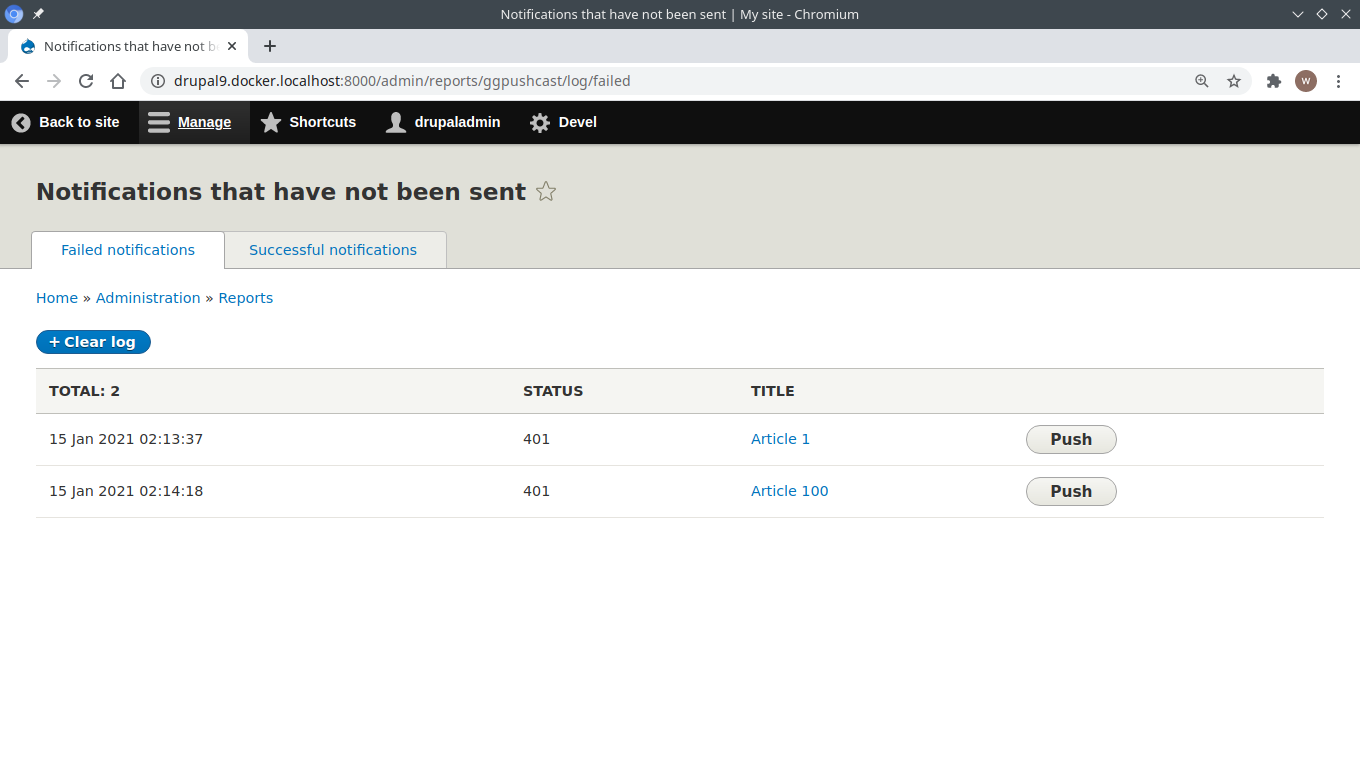The image size is (1360, 768).
Task: Toggle this page as an admin favorite star
Action: pyautogui.click(x=546, y=191)
